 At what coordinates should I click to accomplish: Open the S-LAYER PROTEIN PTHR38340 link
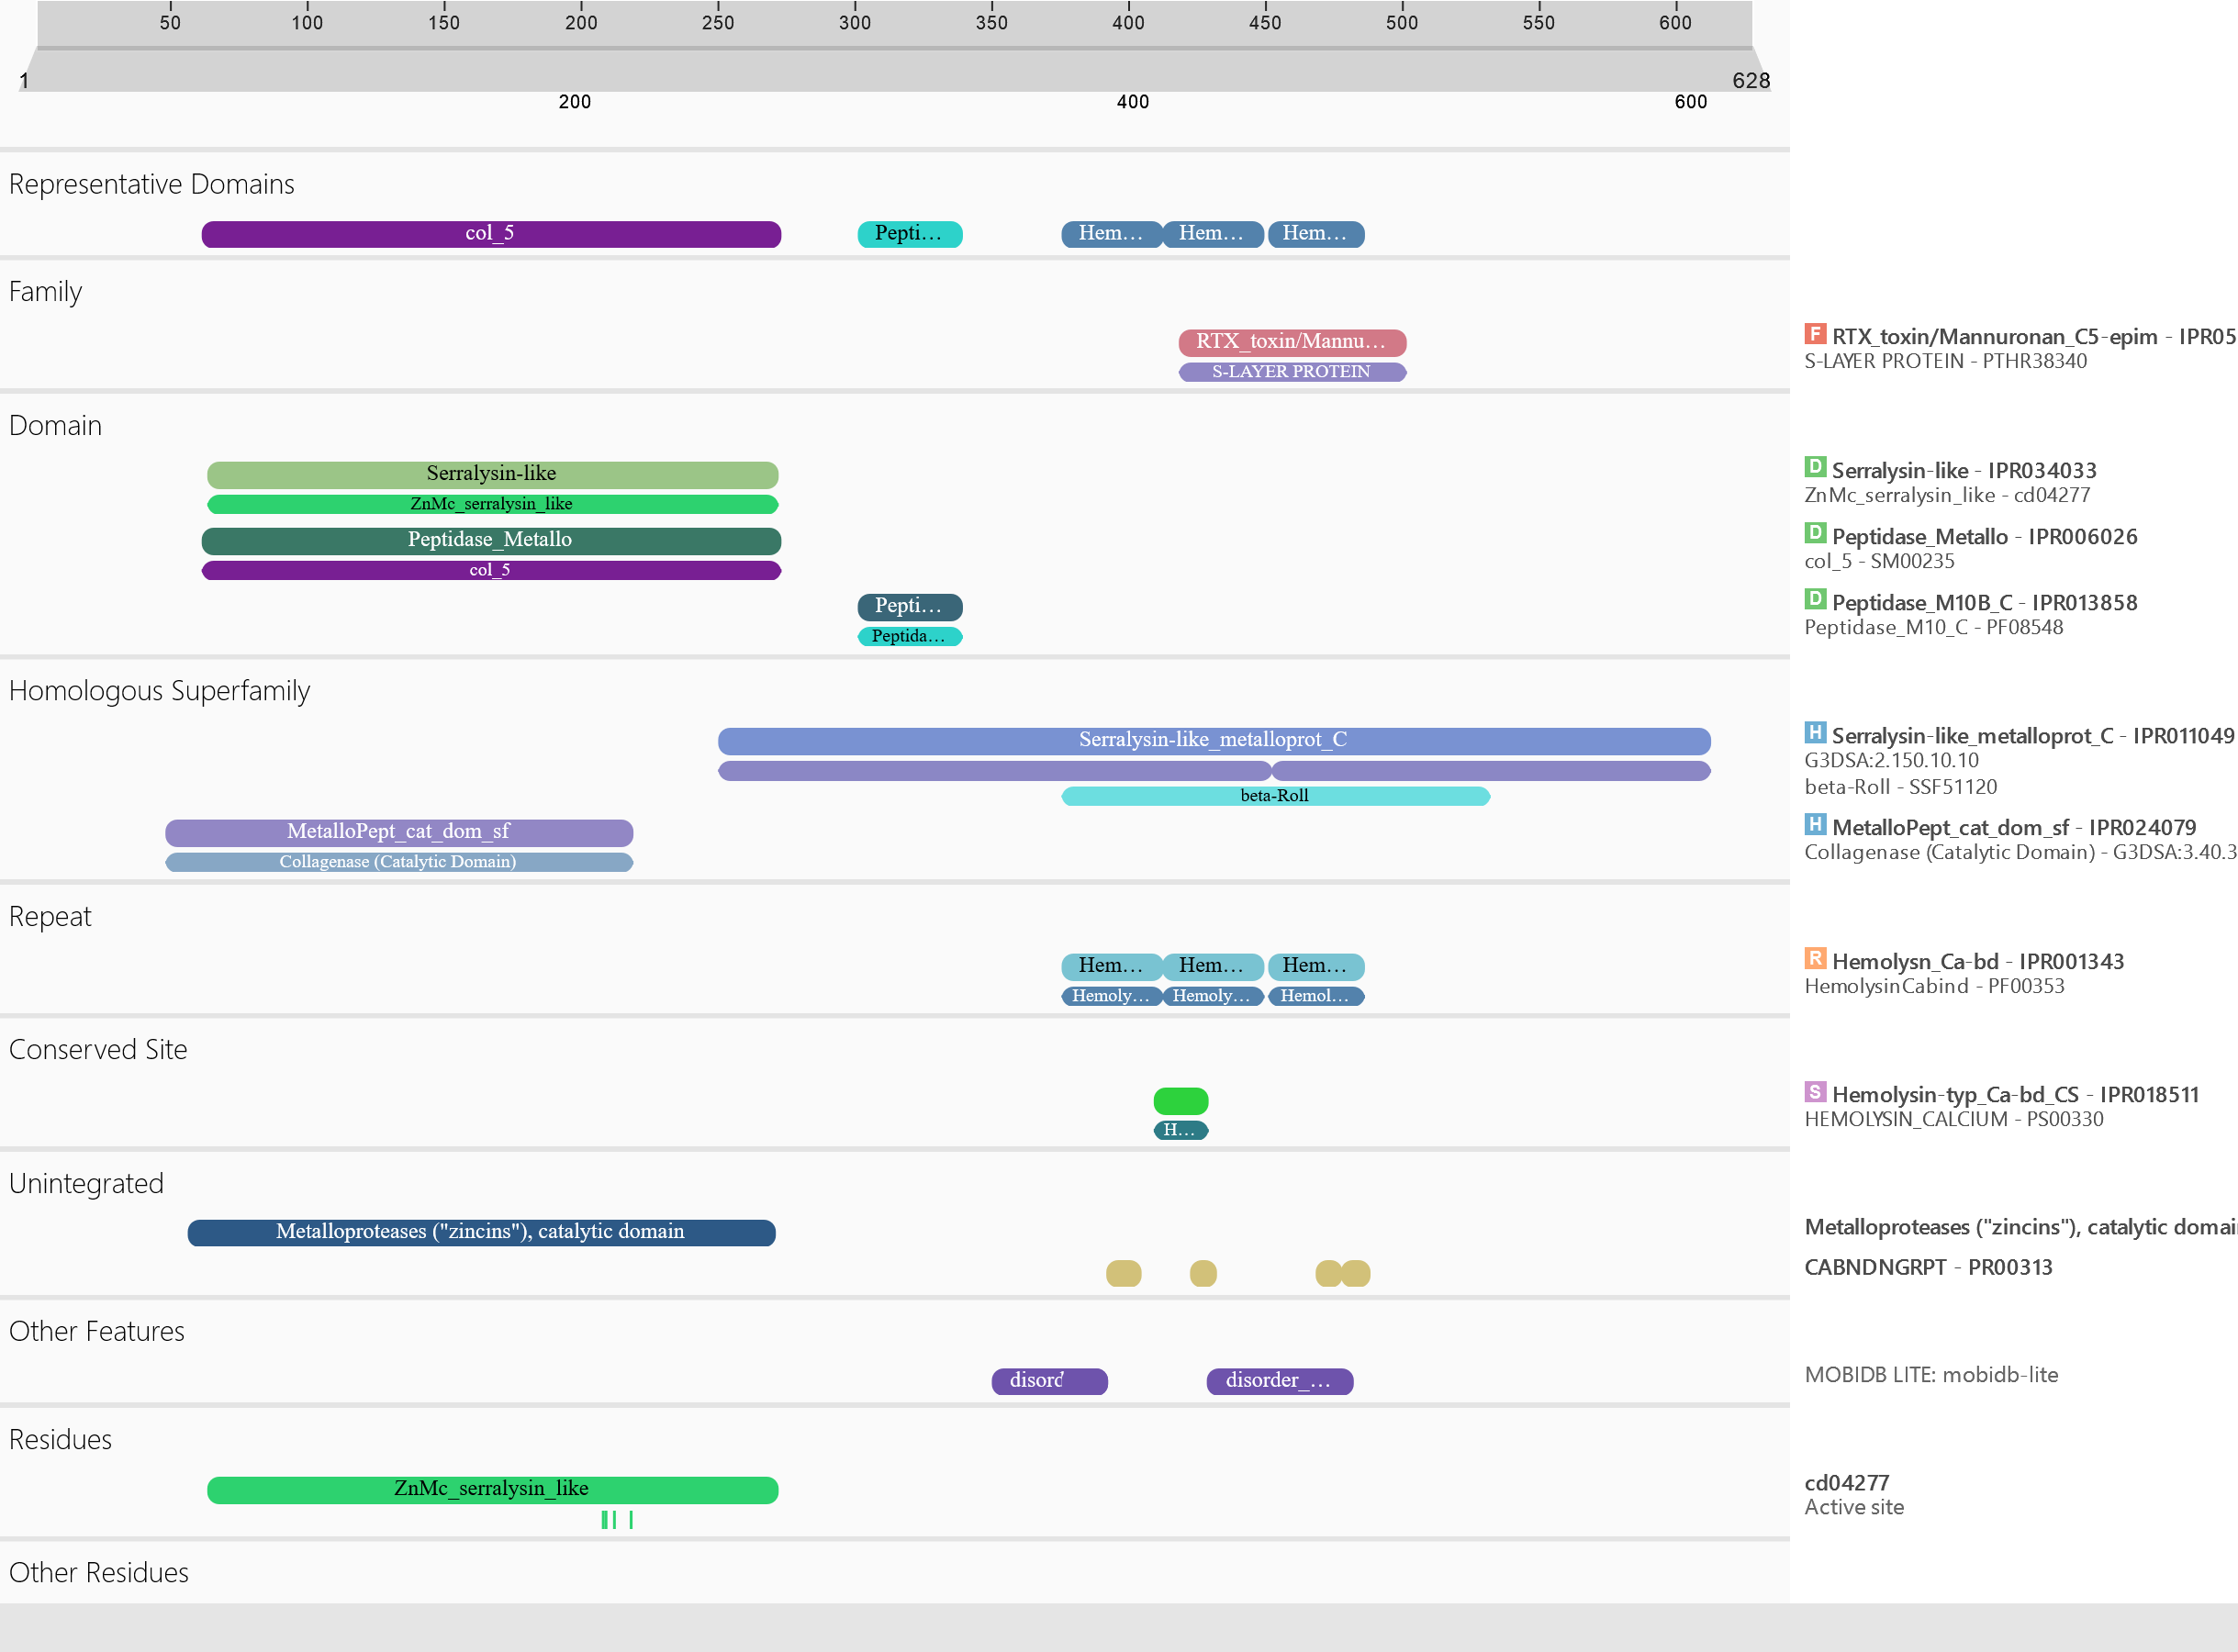[1945, 362]
